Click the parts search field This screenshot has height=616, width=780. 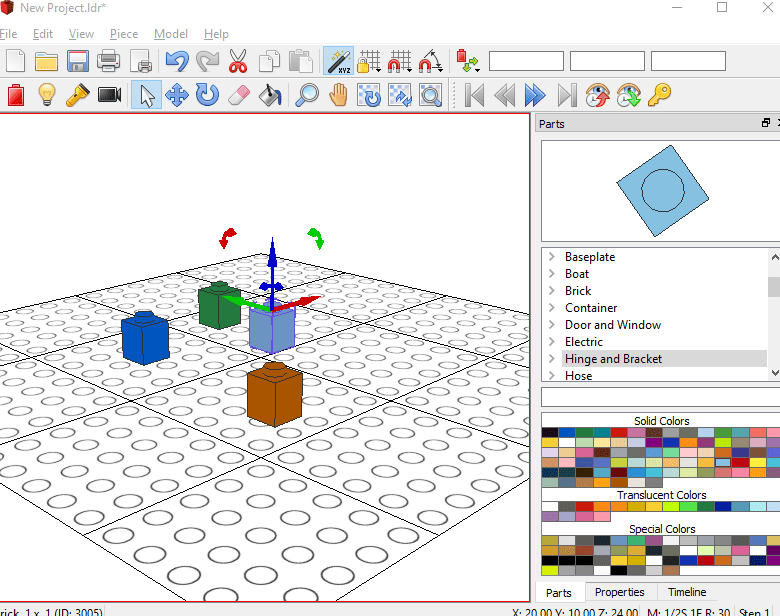pyautogui.click(x=660, y=397)
